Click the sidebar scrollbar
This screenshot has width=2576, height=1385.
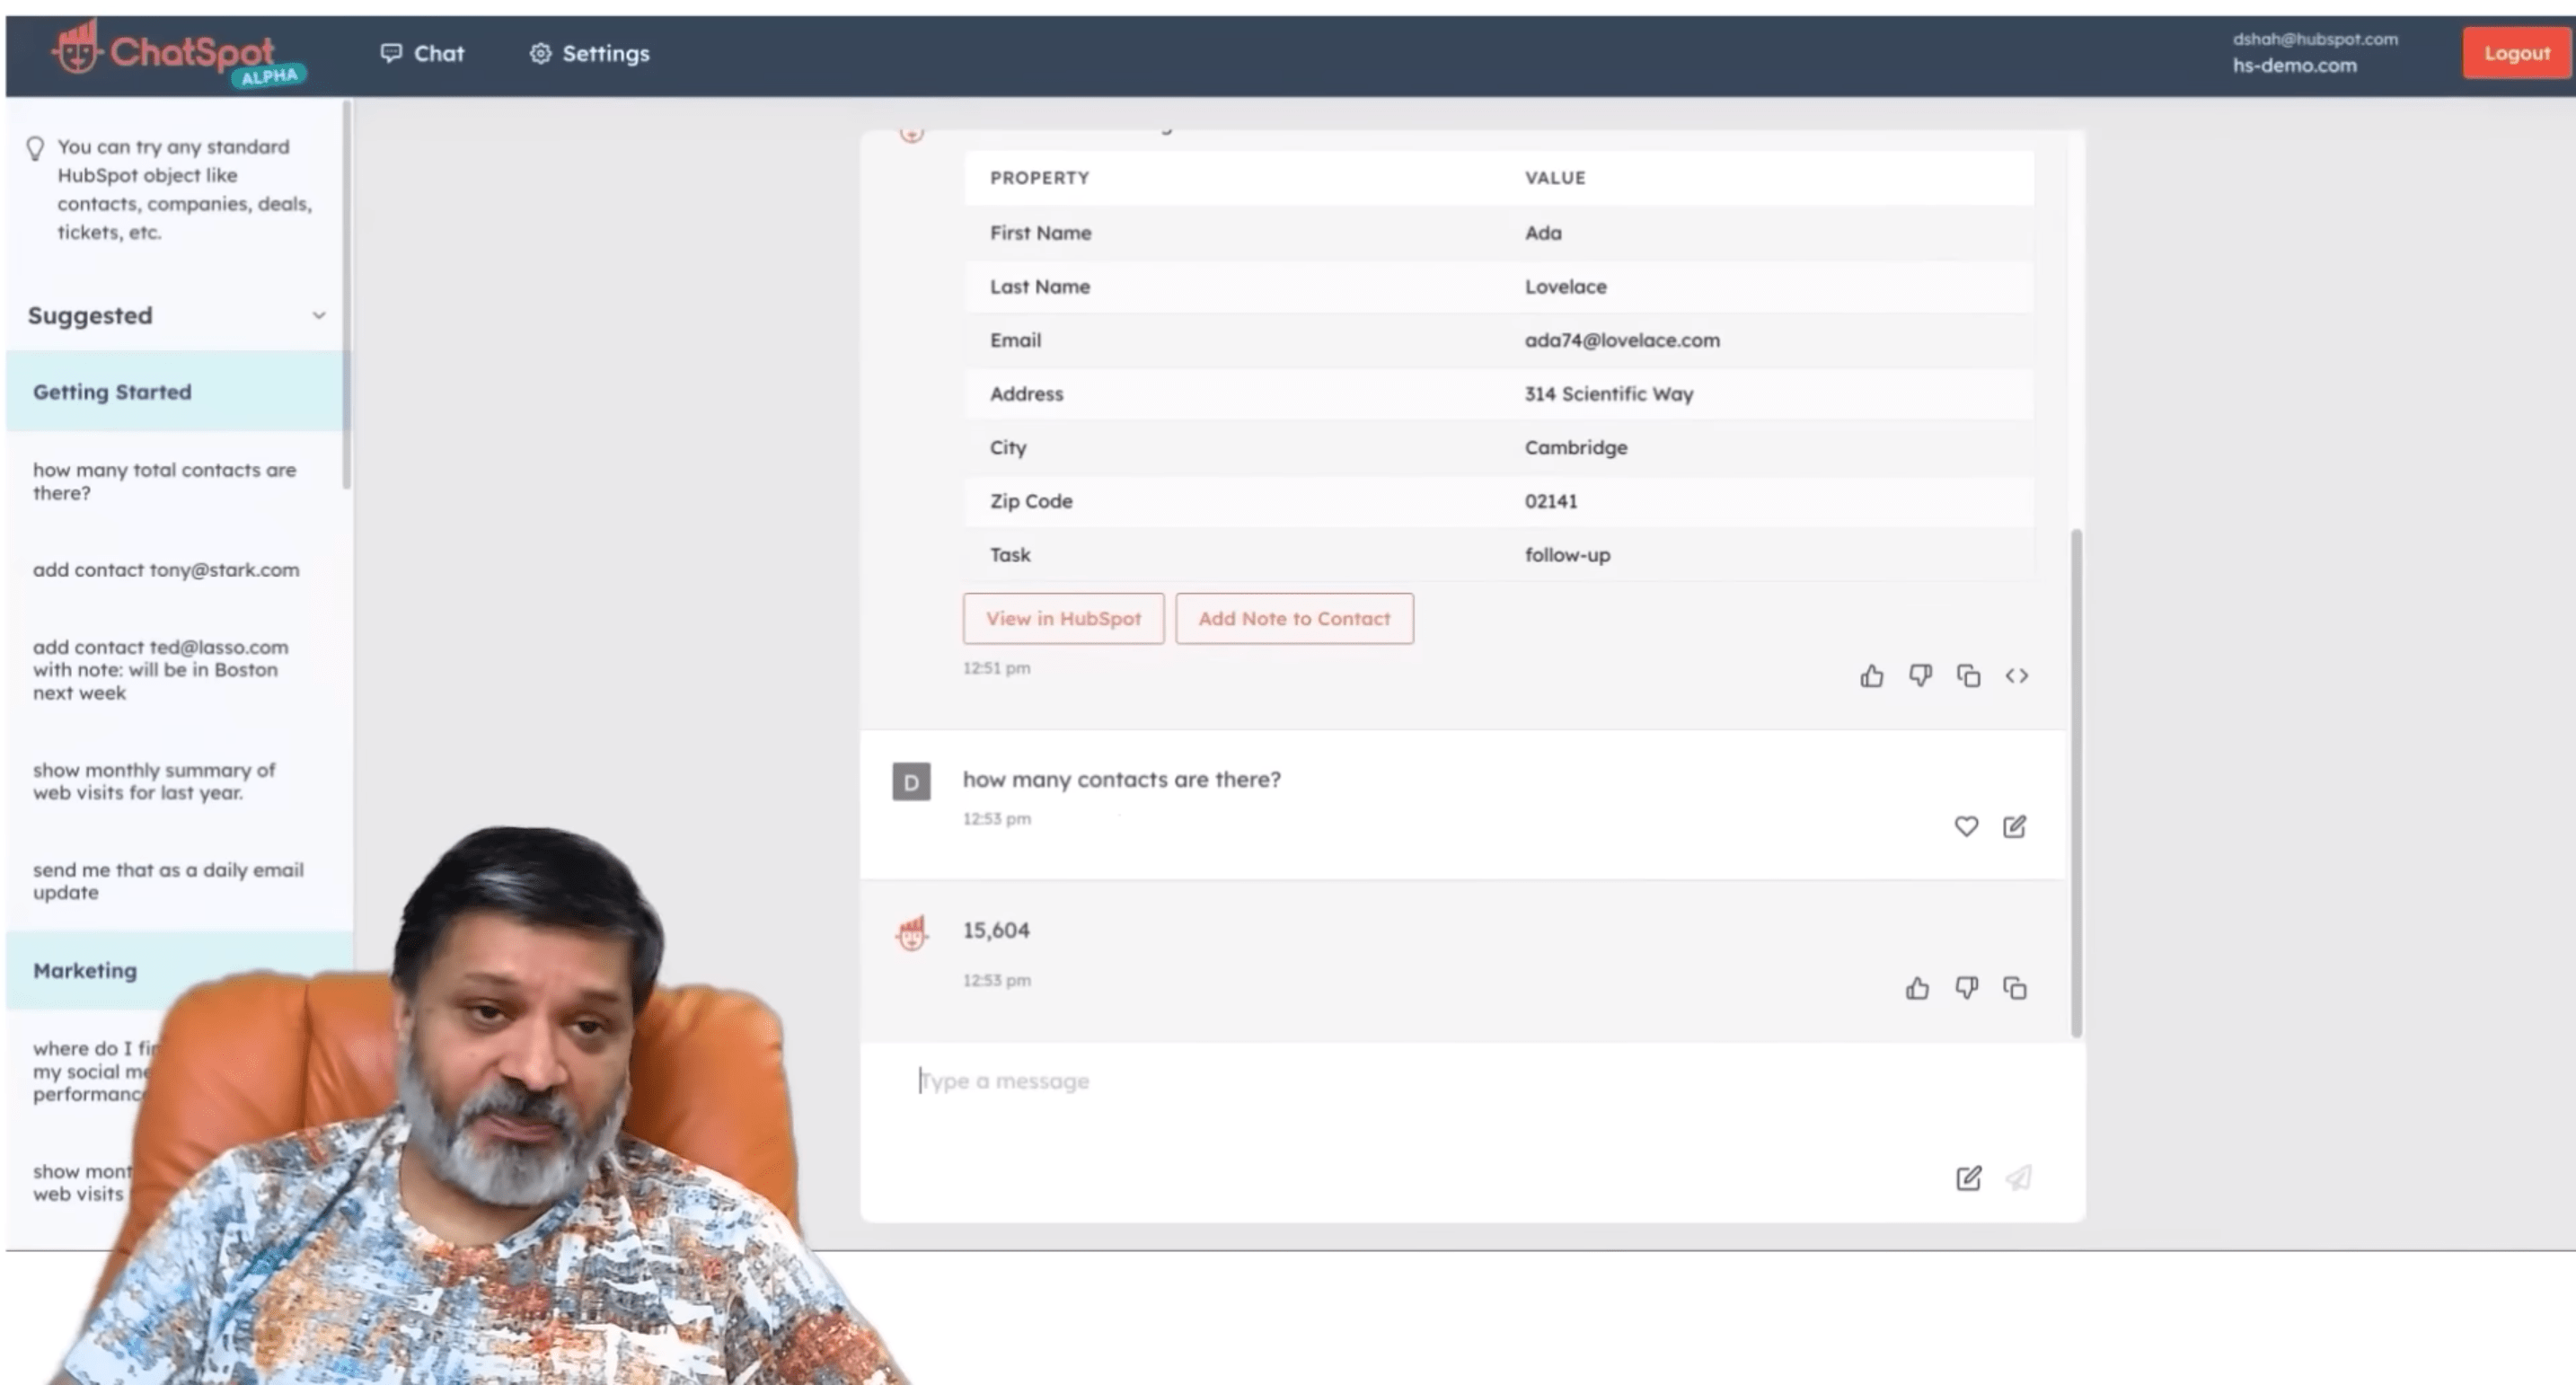tap(347, 294)
